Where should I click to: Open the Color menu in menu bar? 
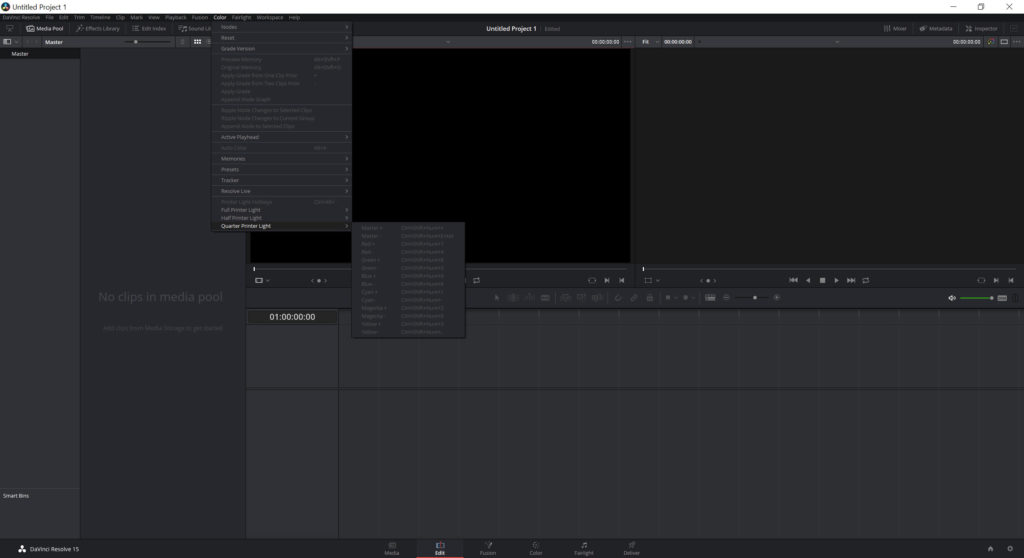coord(219,18)
